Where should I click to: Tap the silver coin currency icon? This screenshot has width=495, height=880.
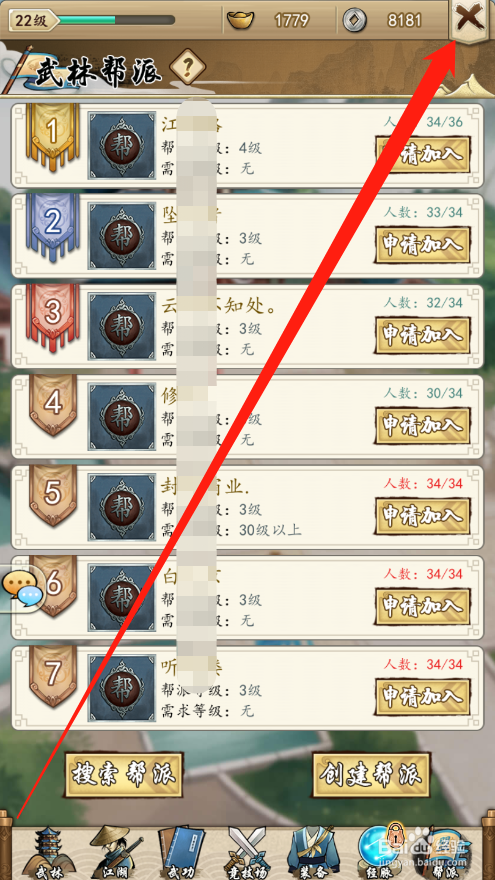[355, 21]
